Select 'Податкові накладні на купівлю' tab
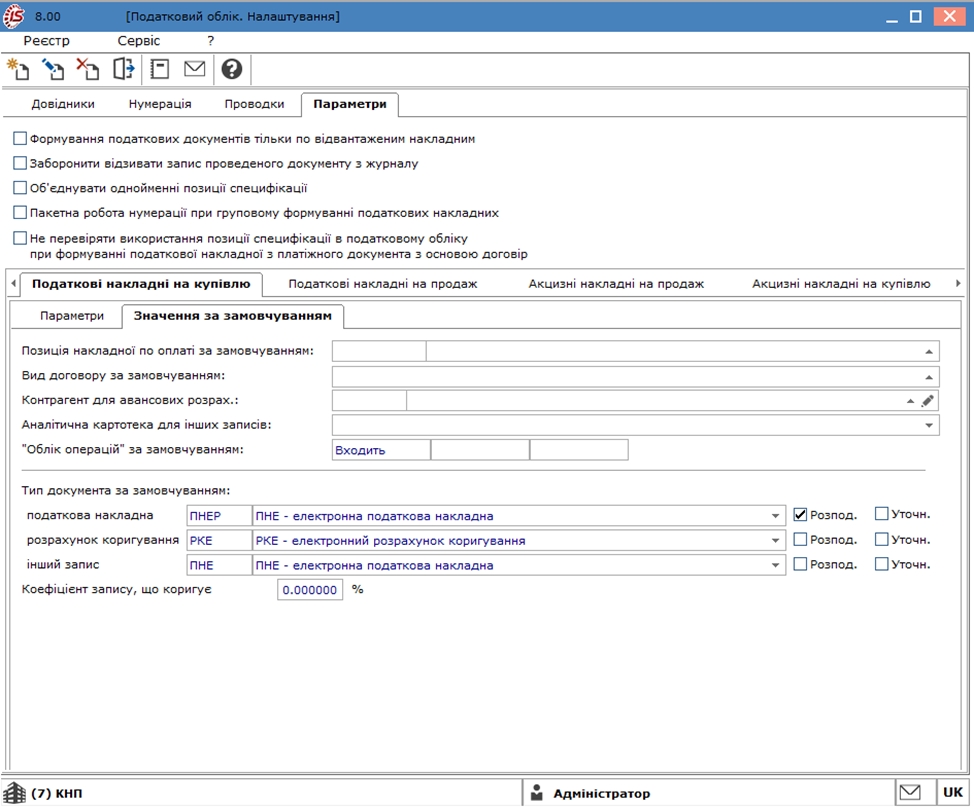This screenshot has width=974, height=809. coord(141,284)
